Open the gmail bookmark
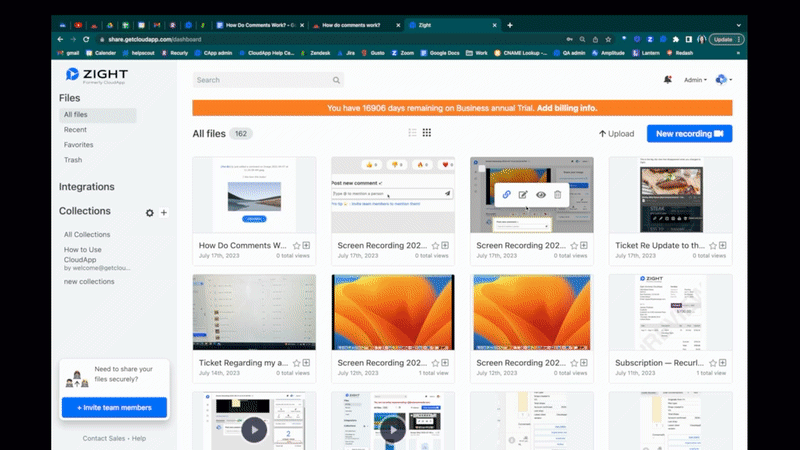The image size is (800, 450). click(x=68, y=53)
